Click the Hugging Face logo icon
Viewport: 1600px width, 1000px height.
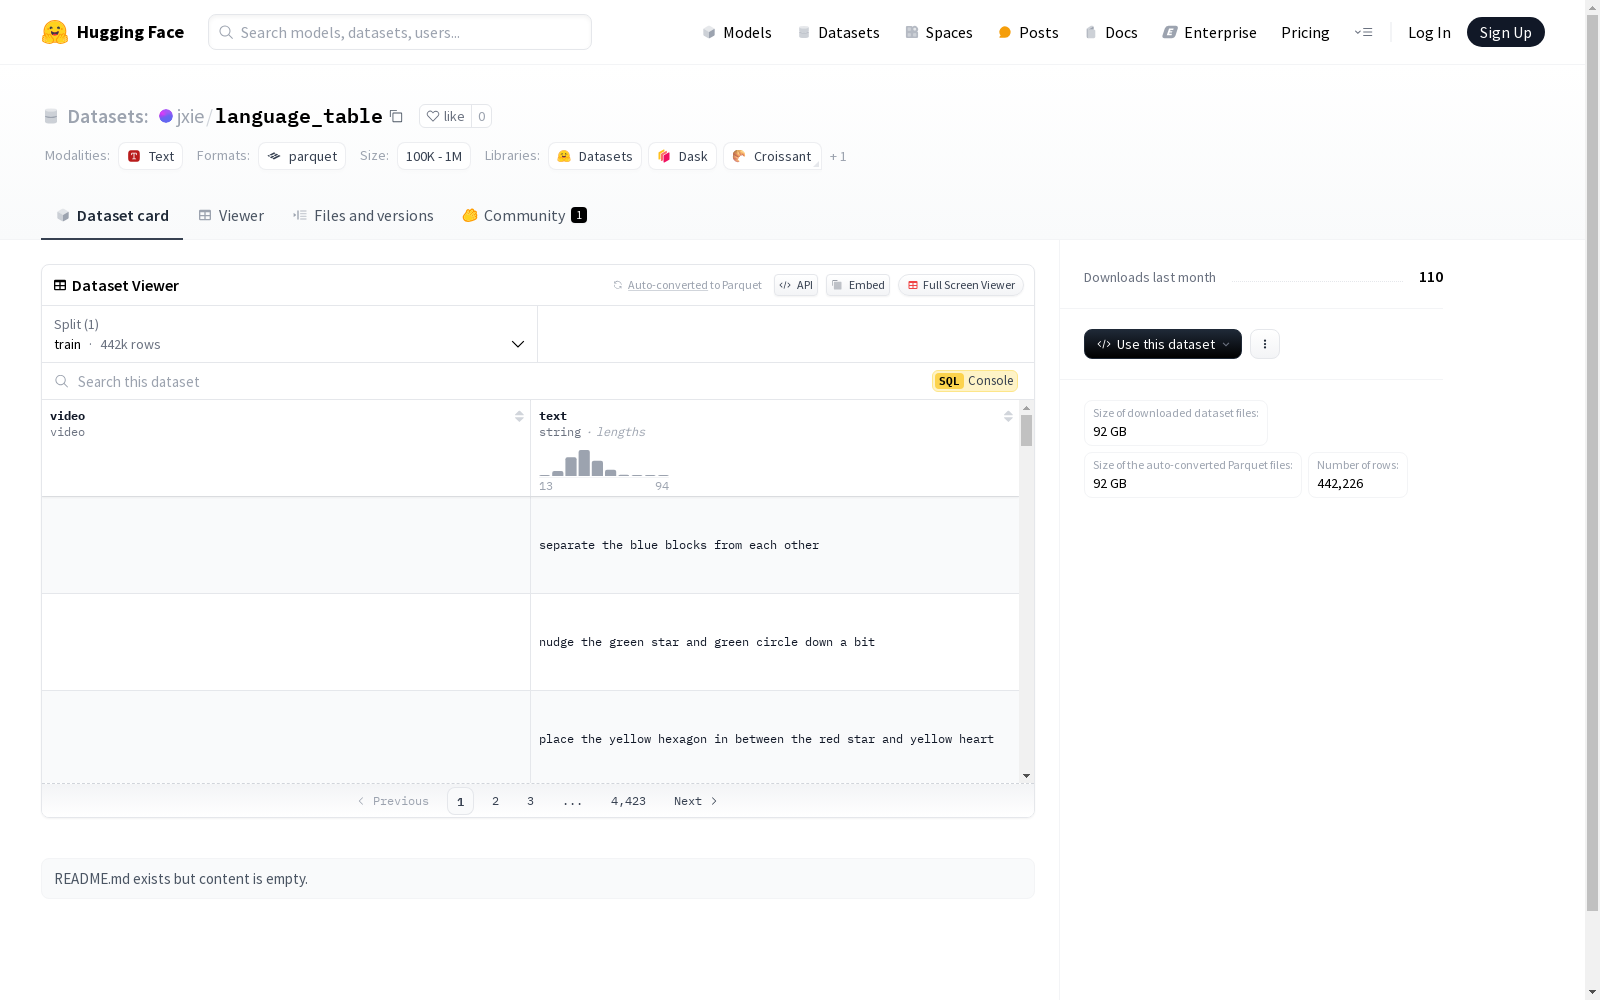coord(55,32)
